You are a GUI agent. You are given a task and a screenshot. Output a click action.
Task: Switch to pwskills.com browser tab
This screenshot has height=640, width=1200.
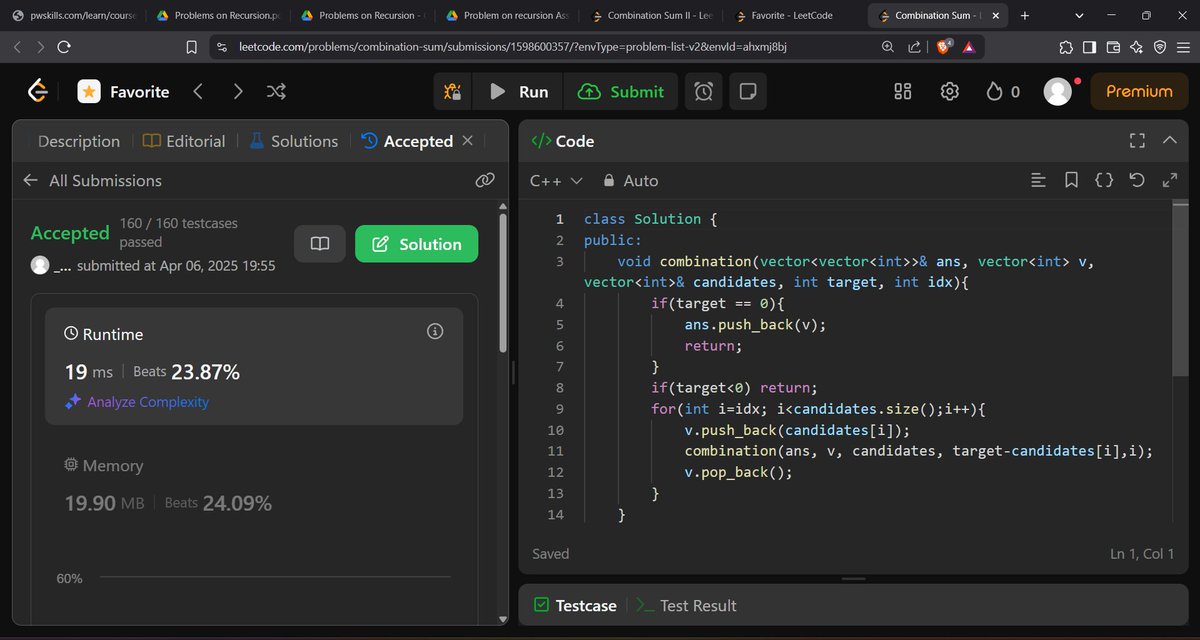coord(74,16)
